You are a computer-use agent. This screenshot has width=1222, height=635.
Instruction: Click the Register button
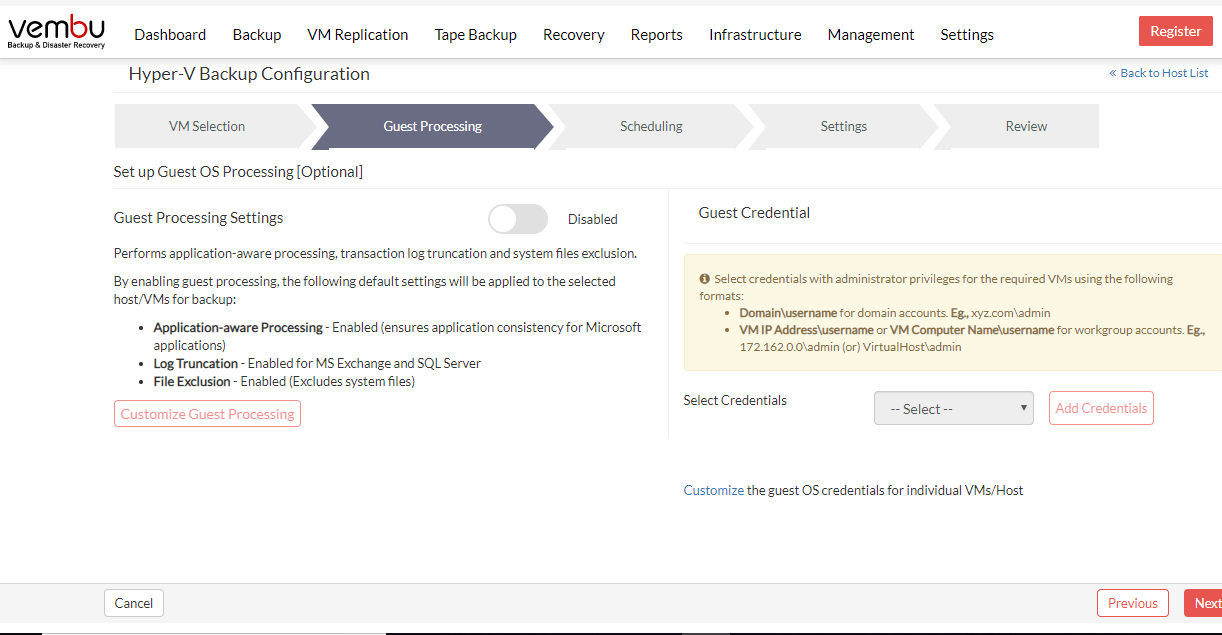1176,31
